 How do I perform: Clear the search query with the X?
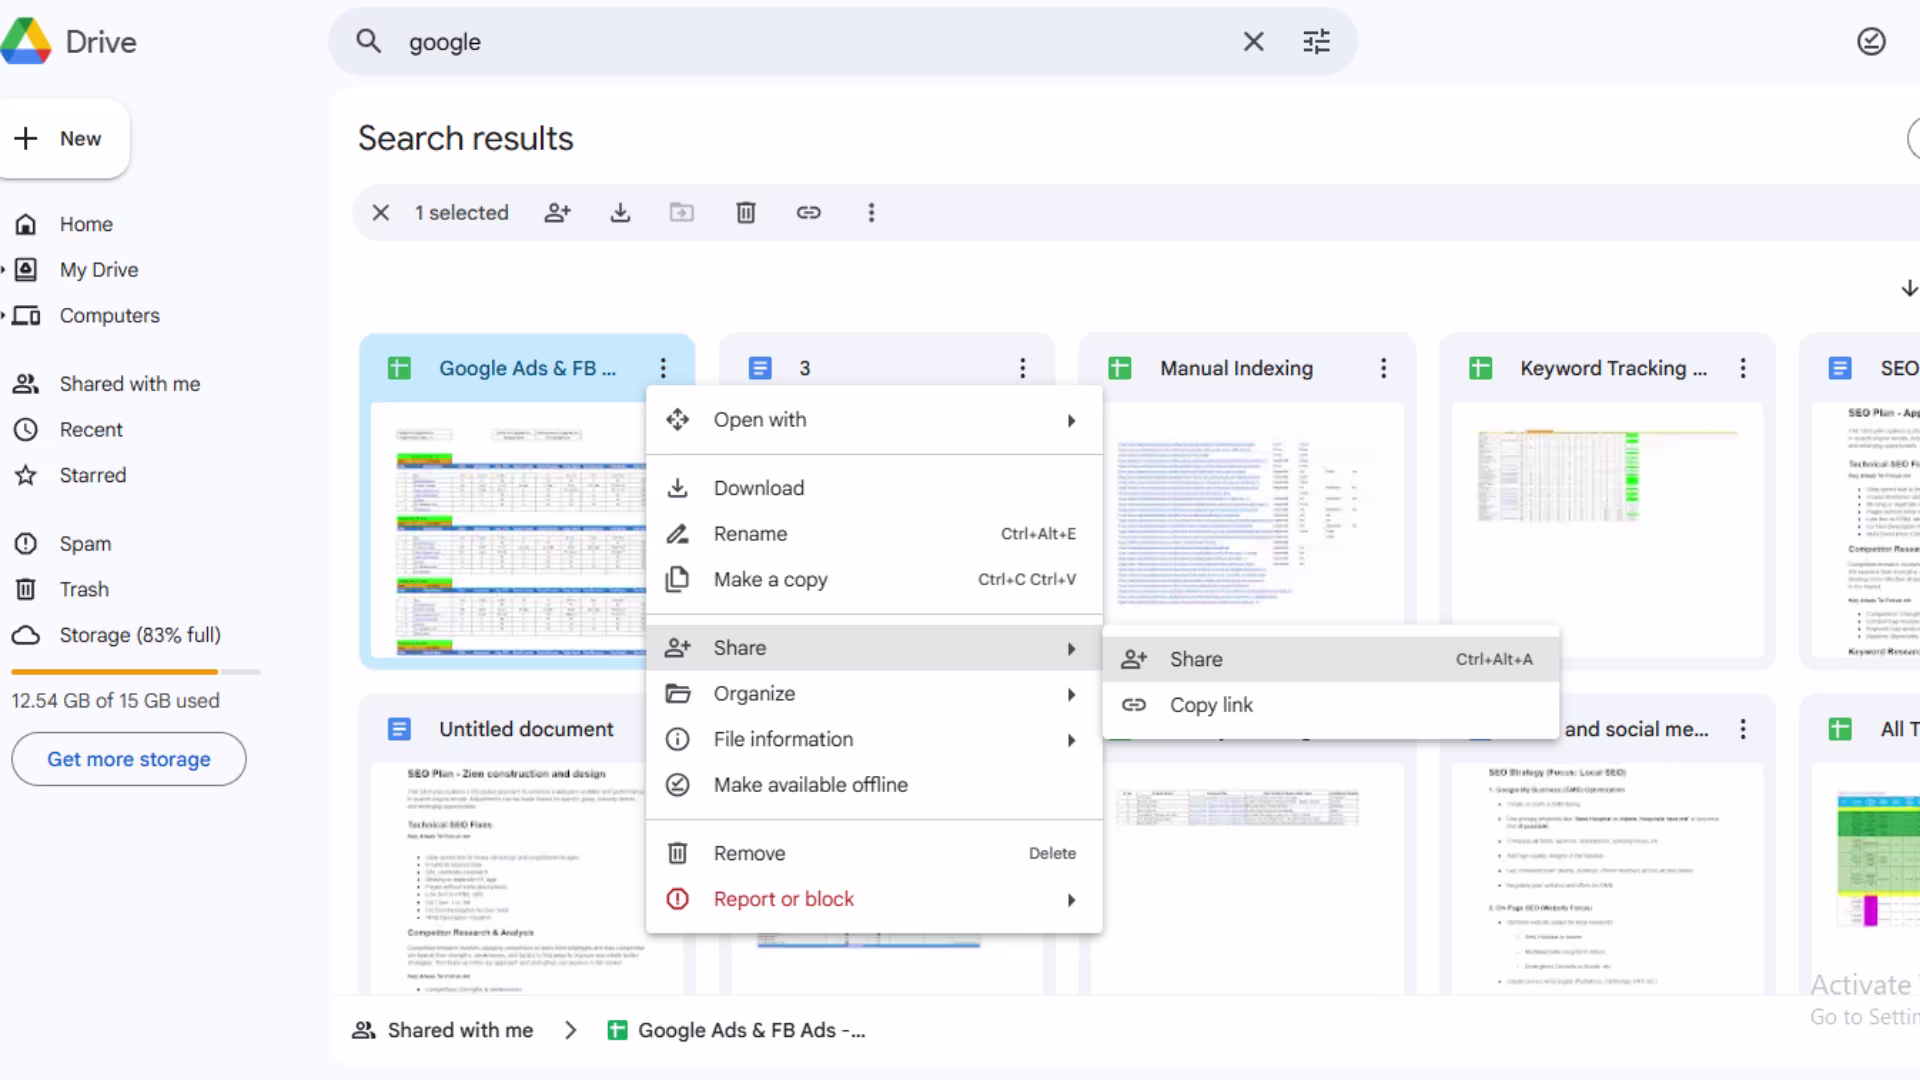(x=1253, y=41)
